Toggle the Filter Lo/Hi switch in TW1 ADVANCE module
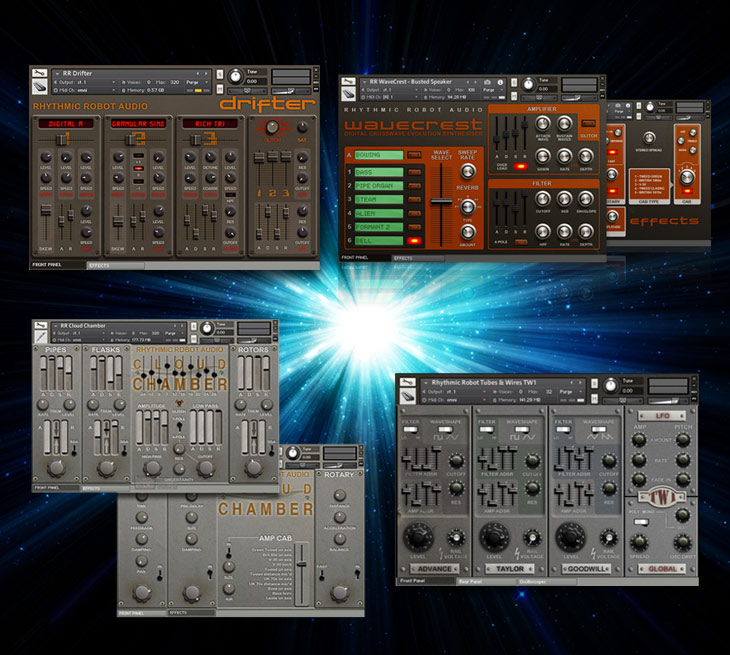The height and width of the screenshot is (655, 730). pyautogui.click(x=410, y=430)
